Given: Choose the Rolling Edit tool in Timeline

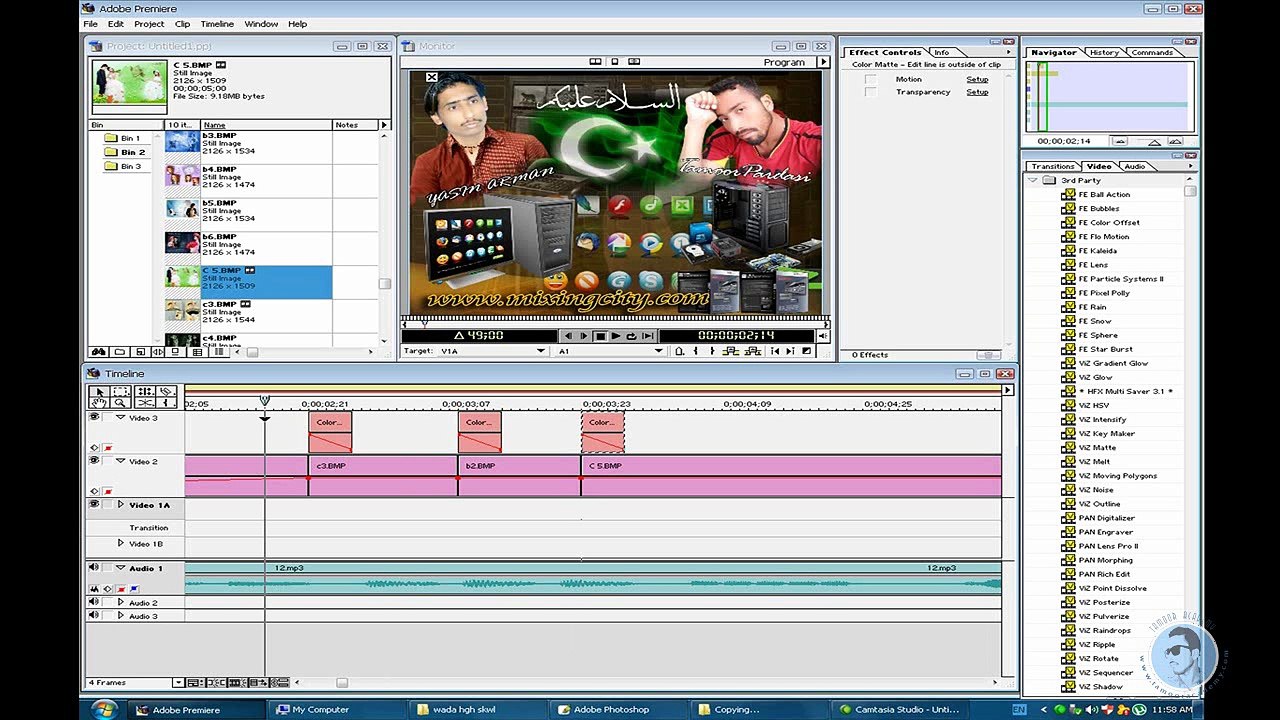Looking at the screenshot, I should pyautogui.click(x=145, y=391).
